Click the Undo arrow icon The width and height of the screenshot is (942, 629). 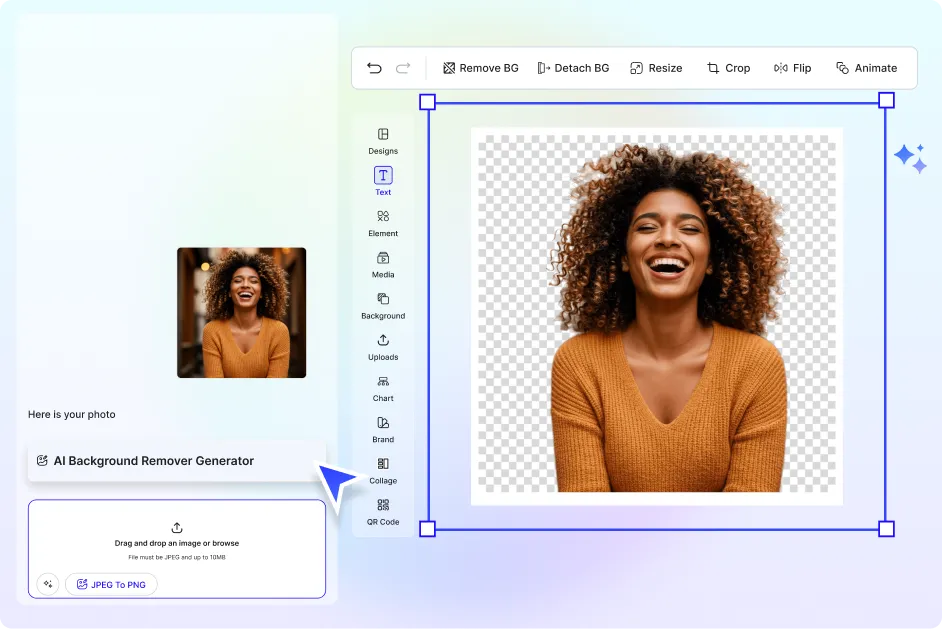coord(374,68)
